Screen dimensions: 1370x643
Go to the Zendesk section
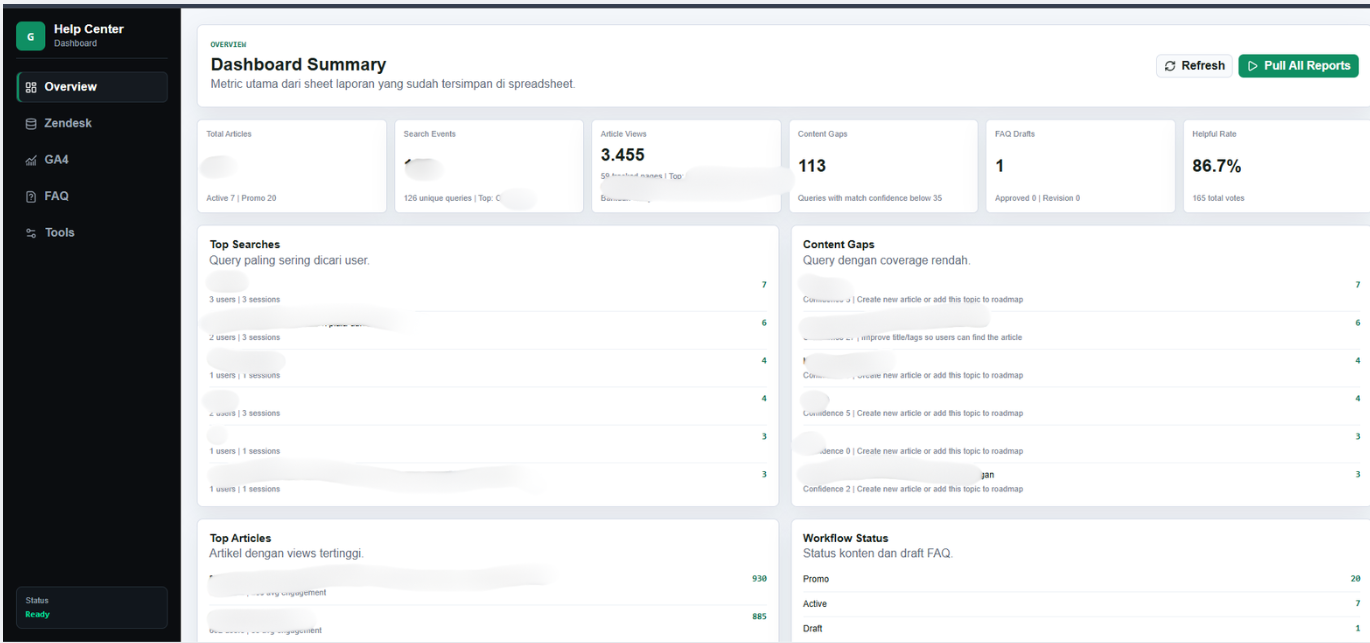pos(92,123)
